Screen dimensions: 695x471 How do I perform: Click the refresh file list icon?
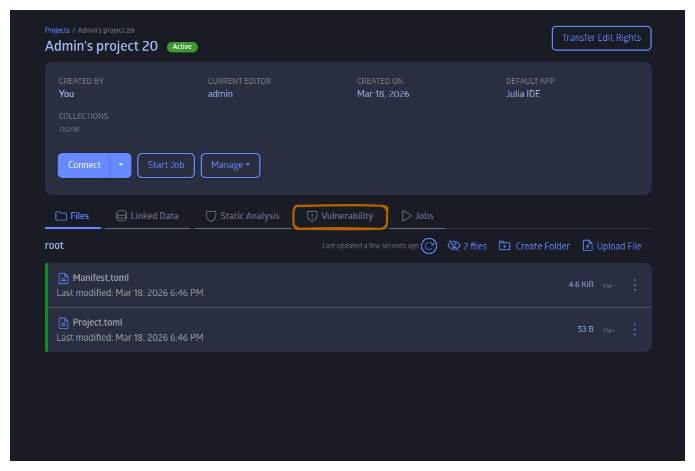(x=429, y=246)
